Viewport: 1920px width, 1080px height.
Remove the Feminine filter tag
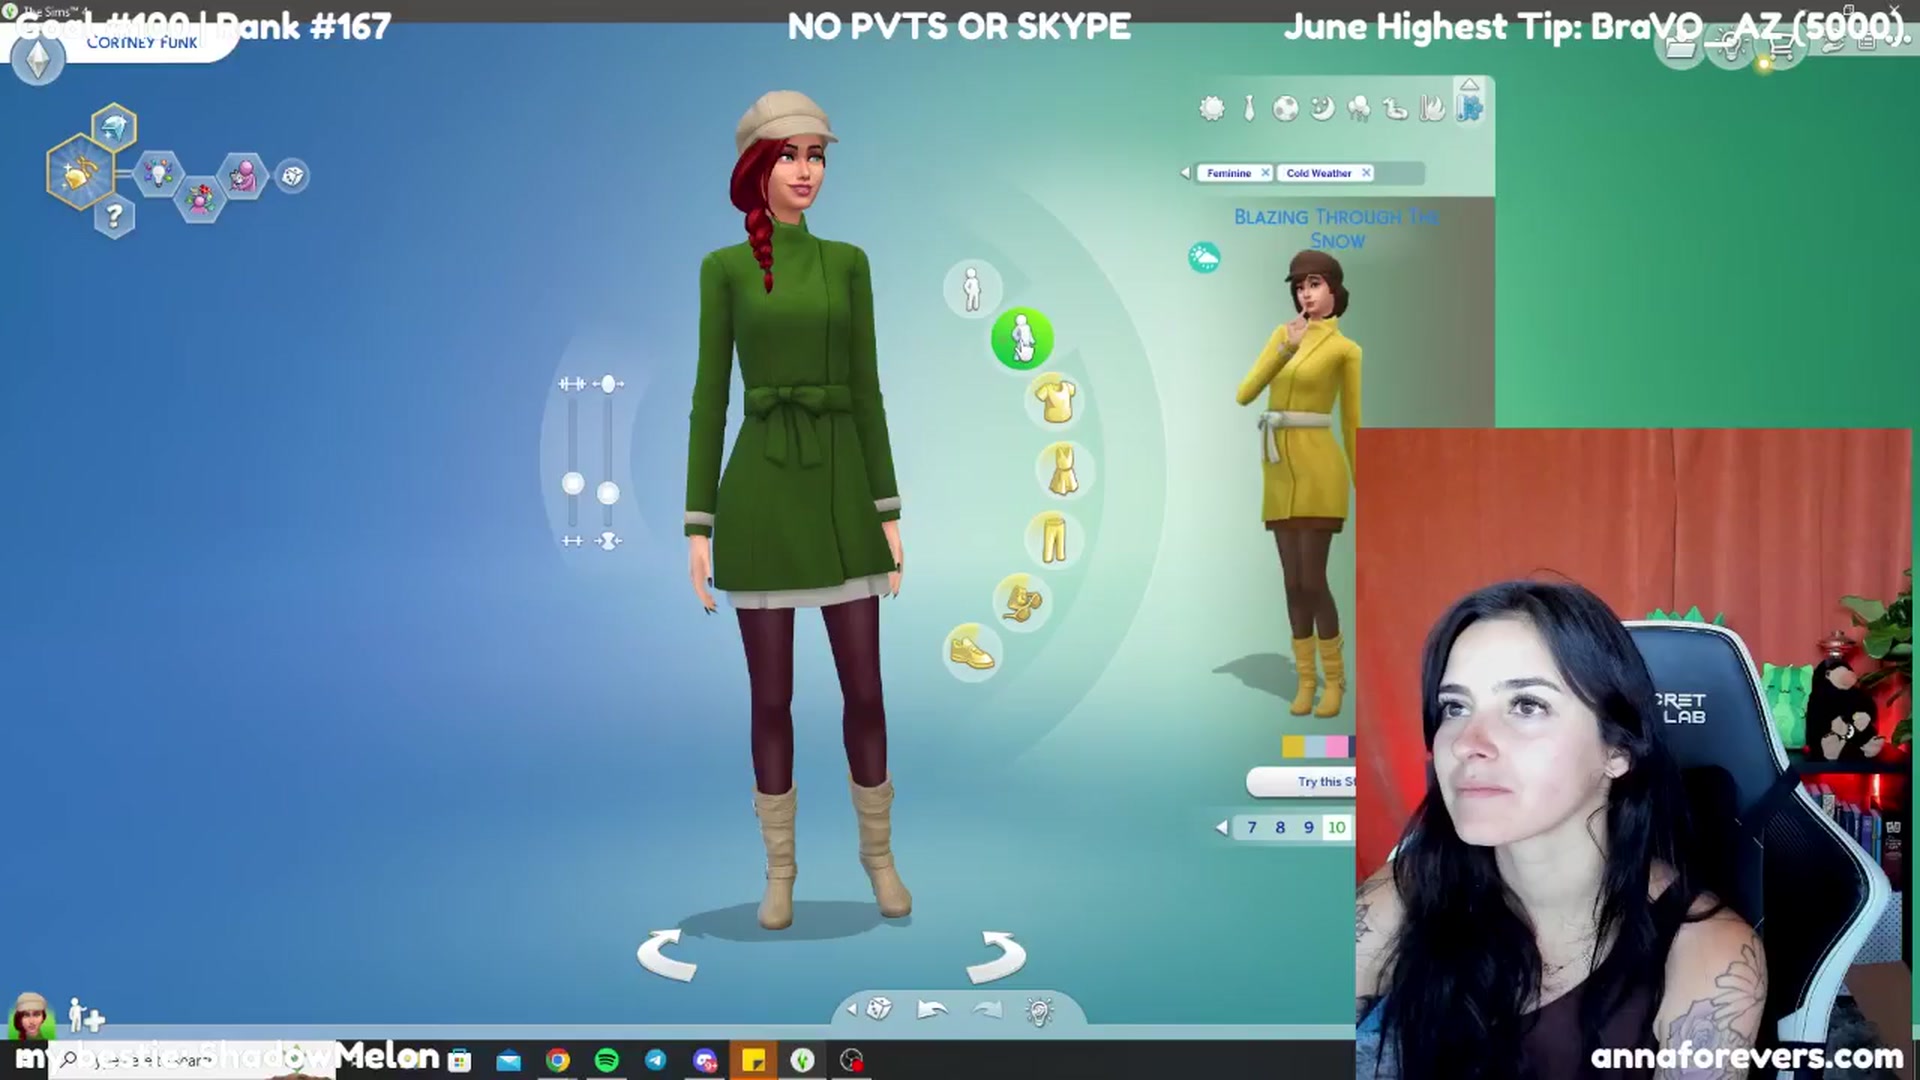tap(1265, 173)
